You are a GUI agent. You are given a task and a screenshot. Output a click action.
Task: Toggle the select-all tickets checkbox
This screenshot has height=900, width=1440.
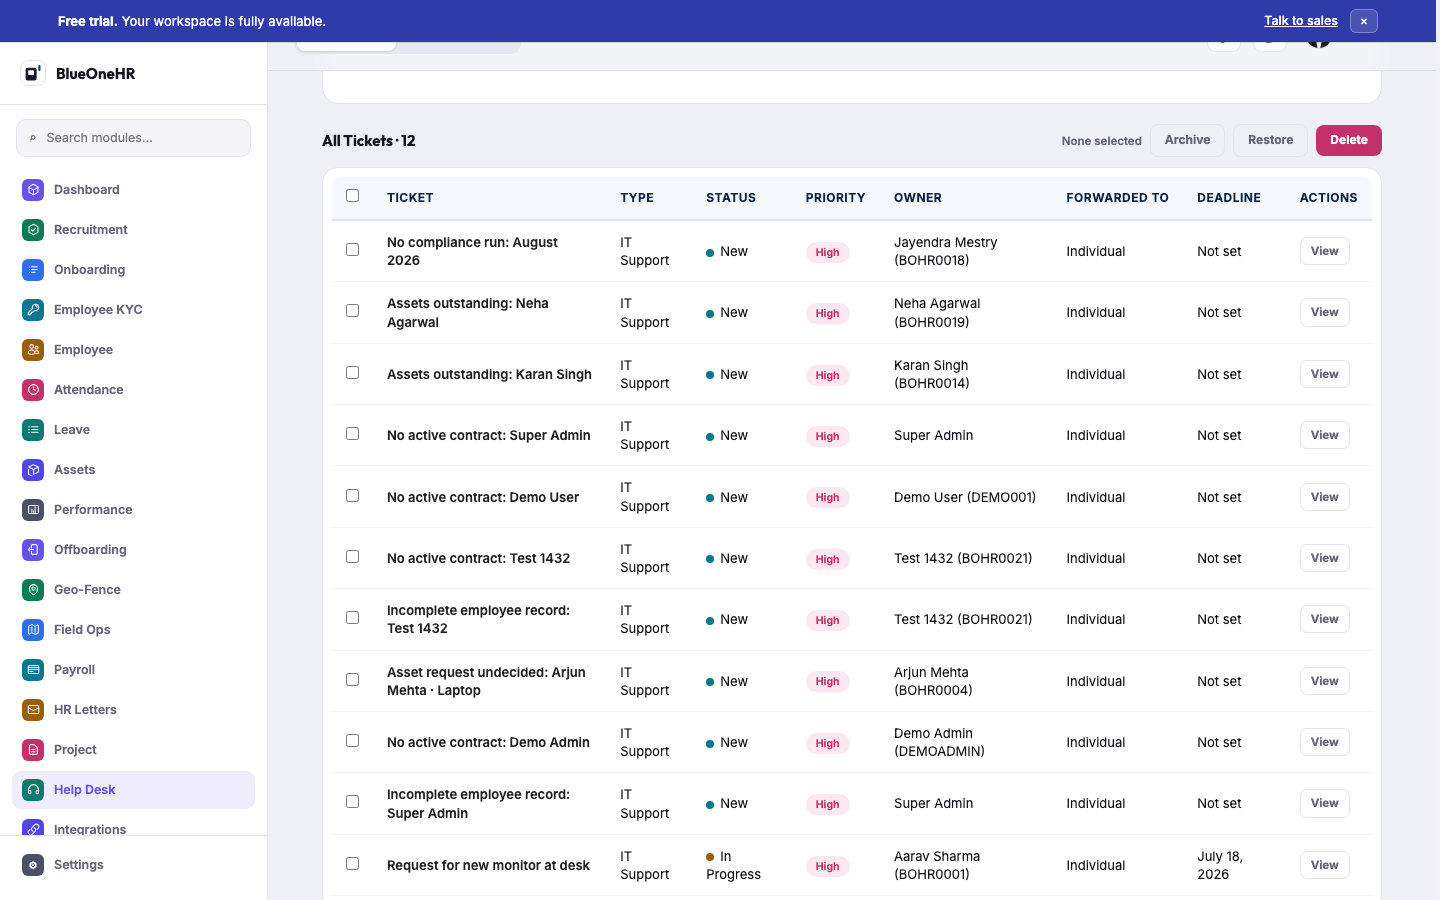click(x=352, y=196)
